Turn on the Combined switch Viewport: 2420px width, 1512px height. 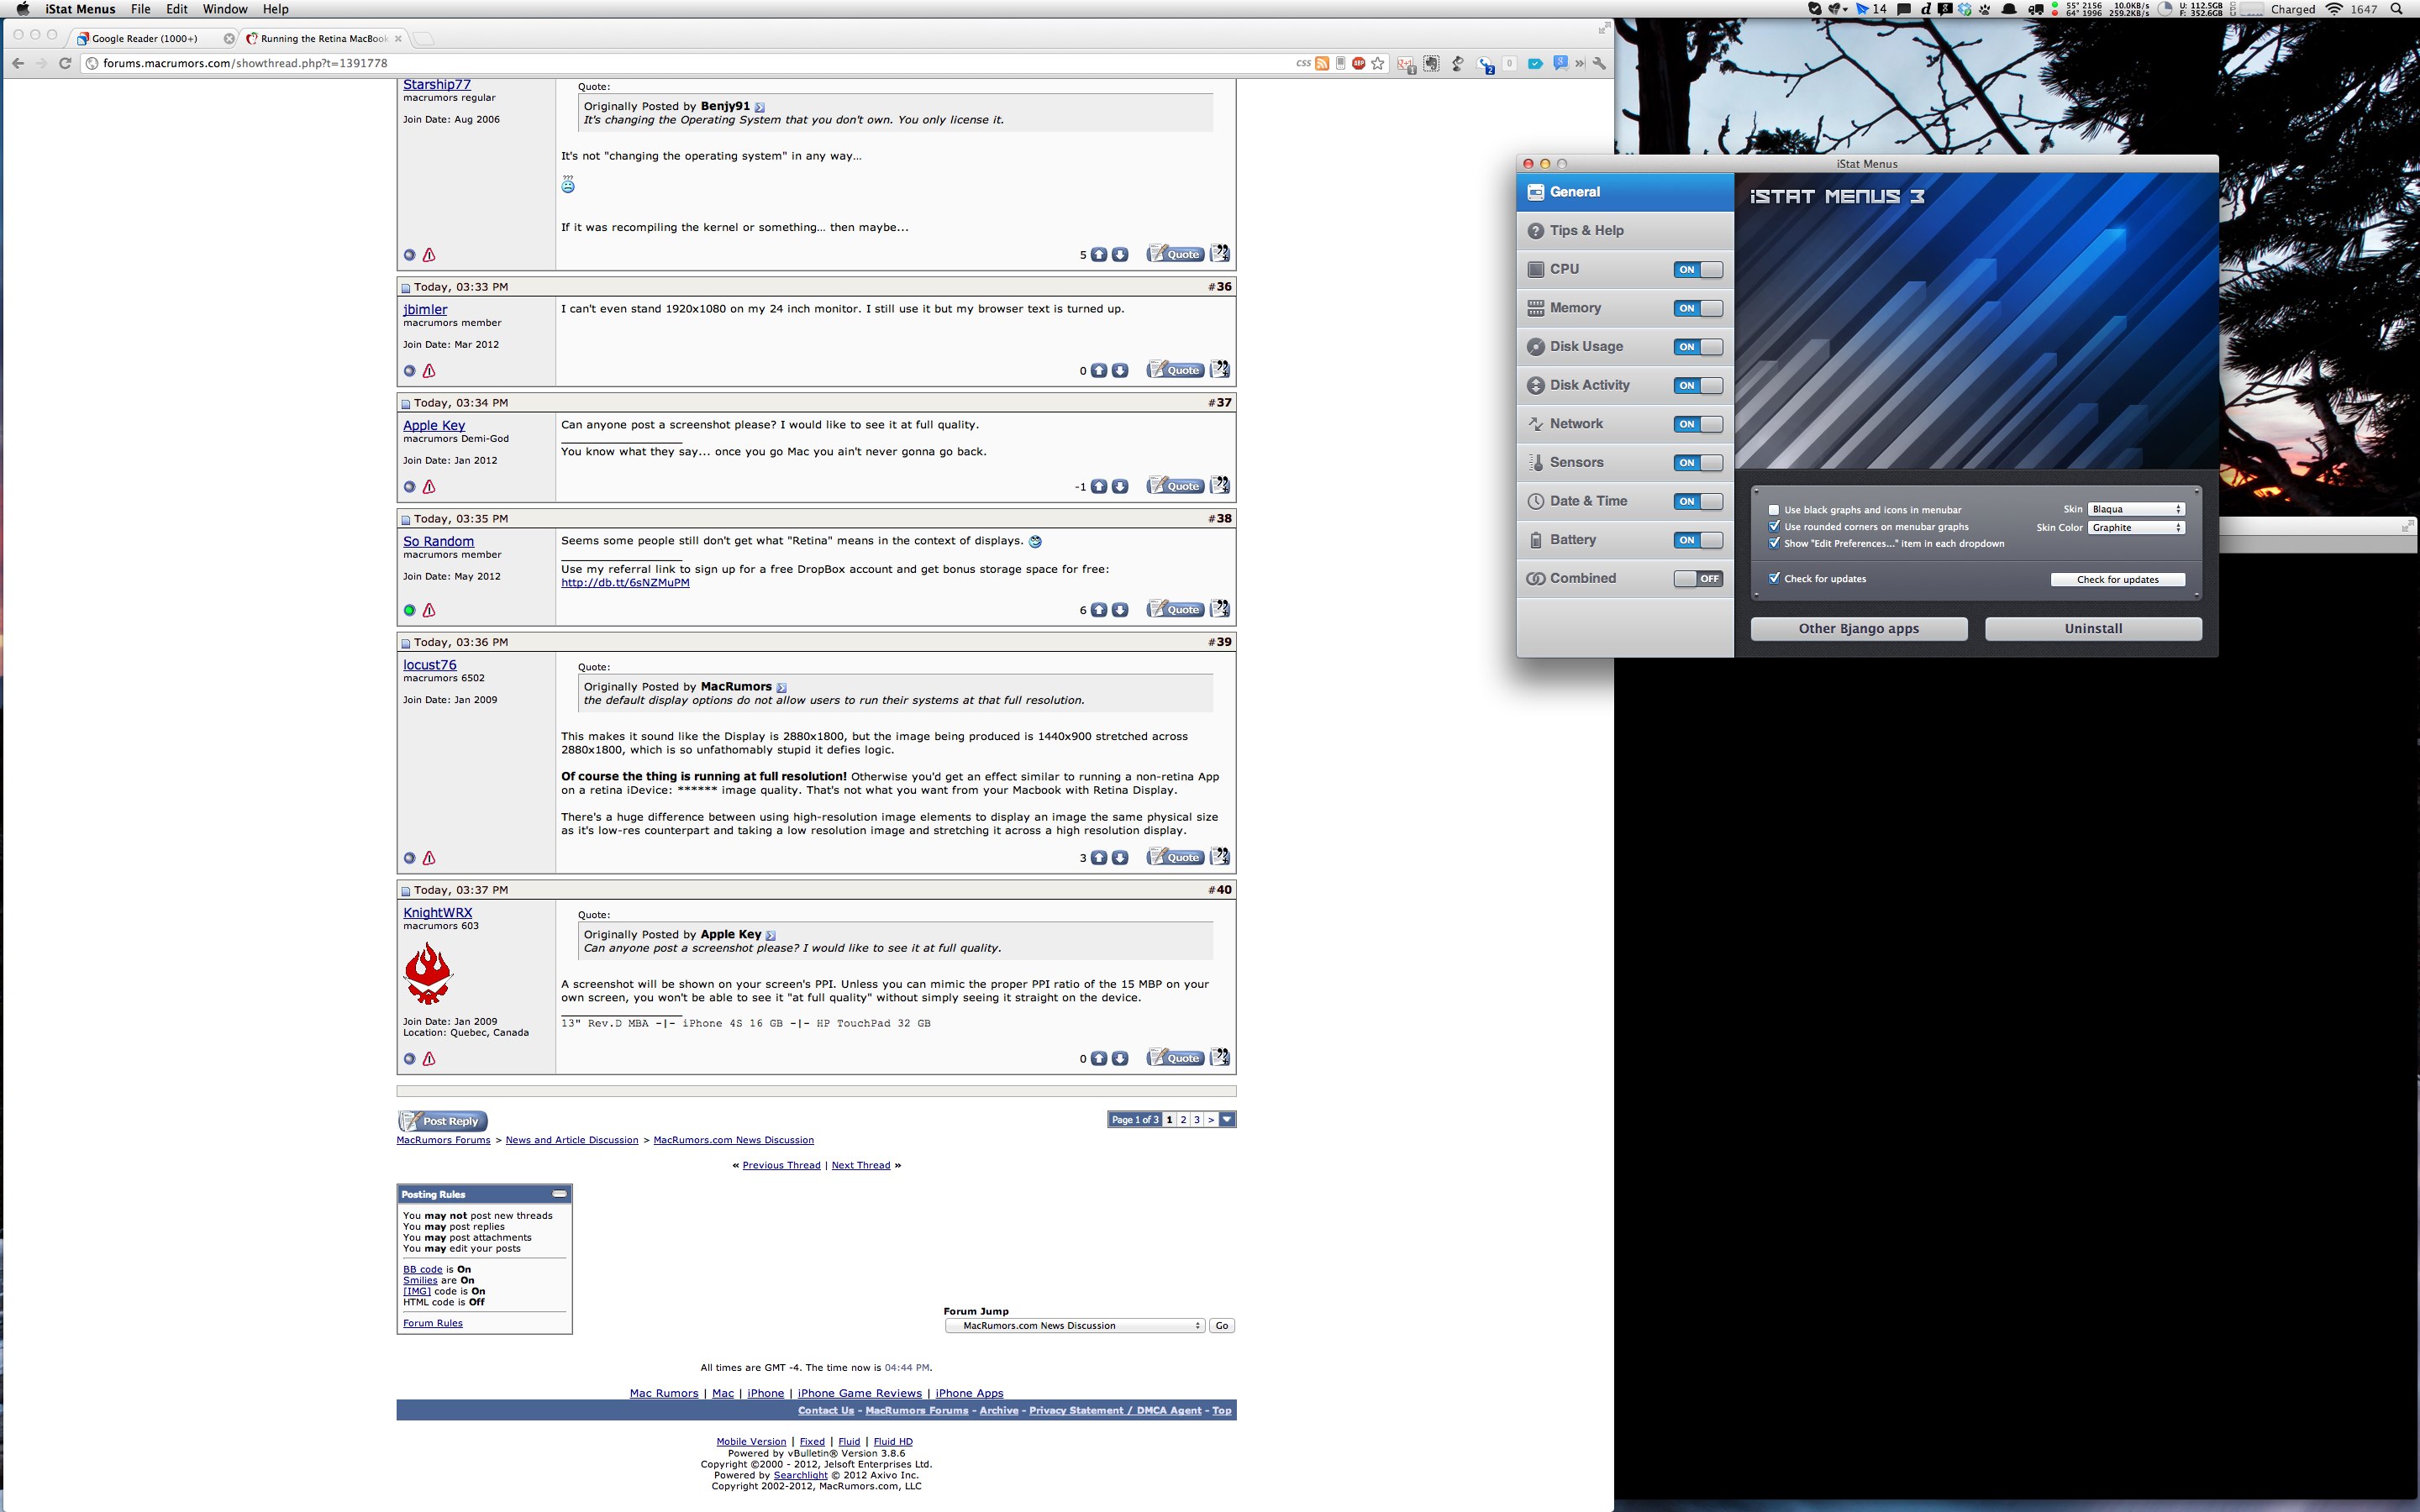(1698, 579)
